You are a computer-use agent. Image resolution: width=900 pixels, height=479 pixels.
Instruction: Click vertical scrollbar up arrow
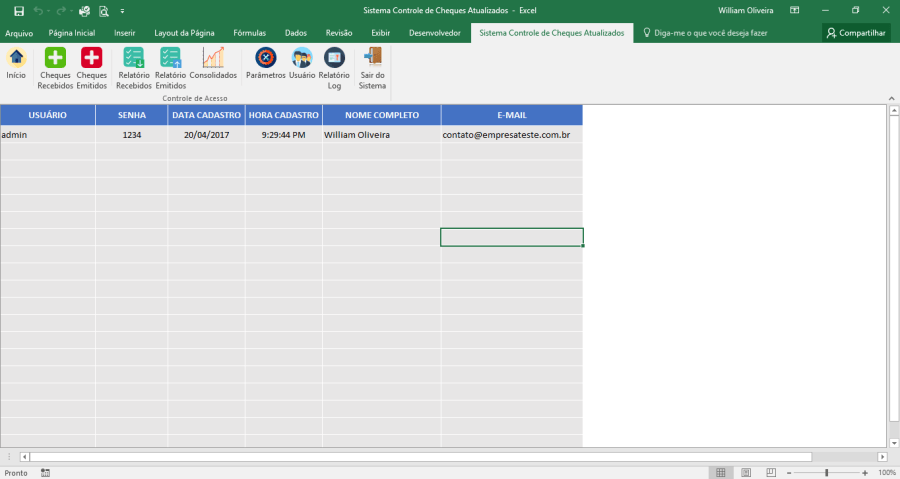[x=894, y=111]
